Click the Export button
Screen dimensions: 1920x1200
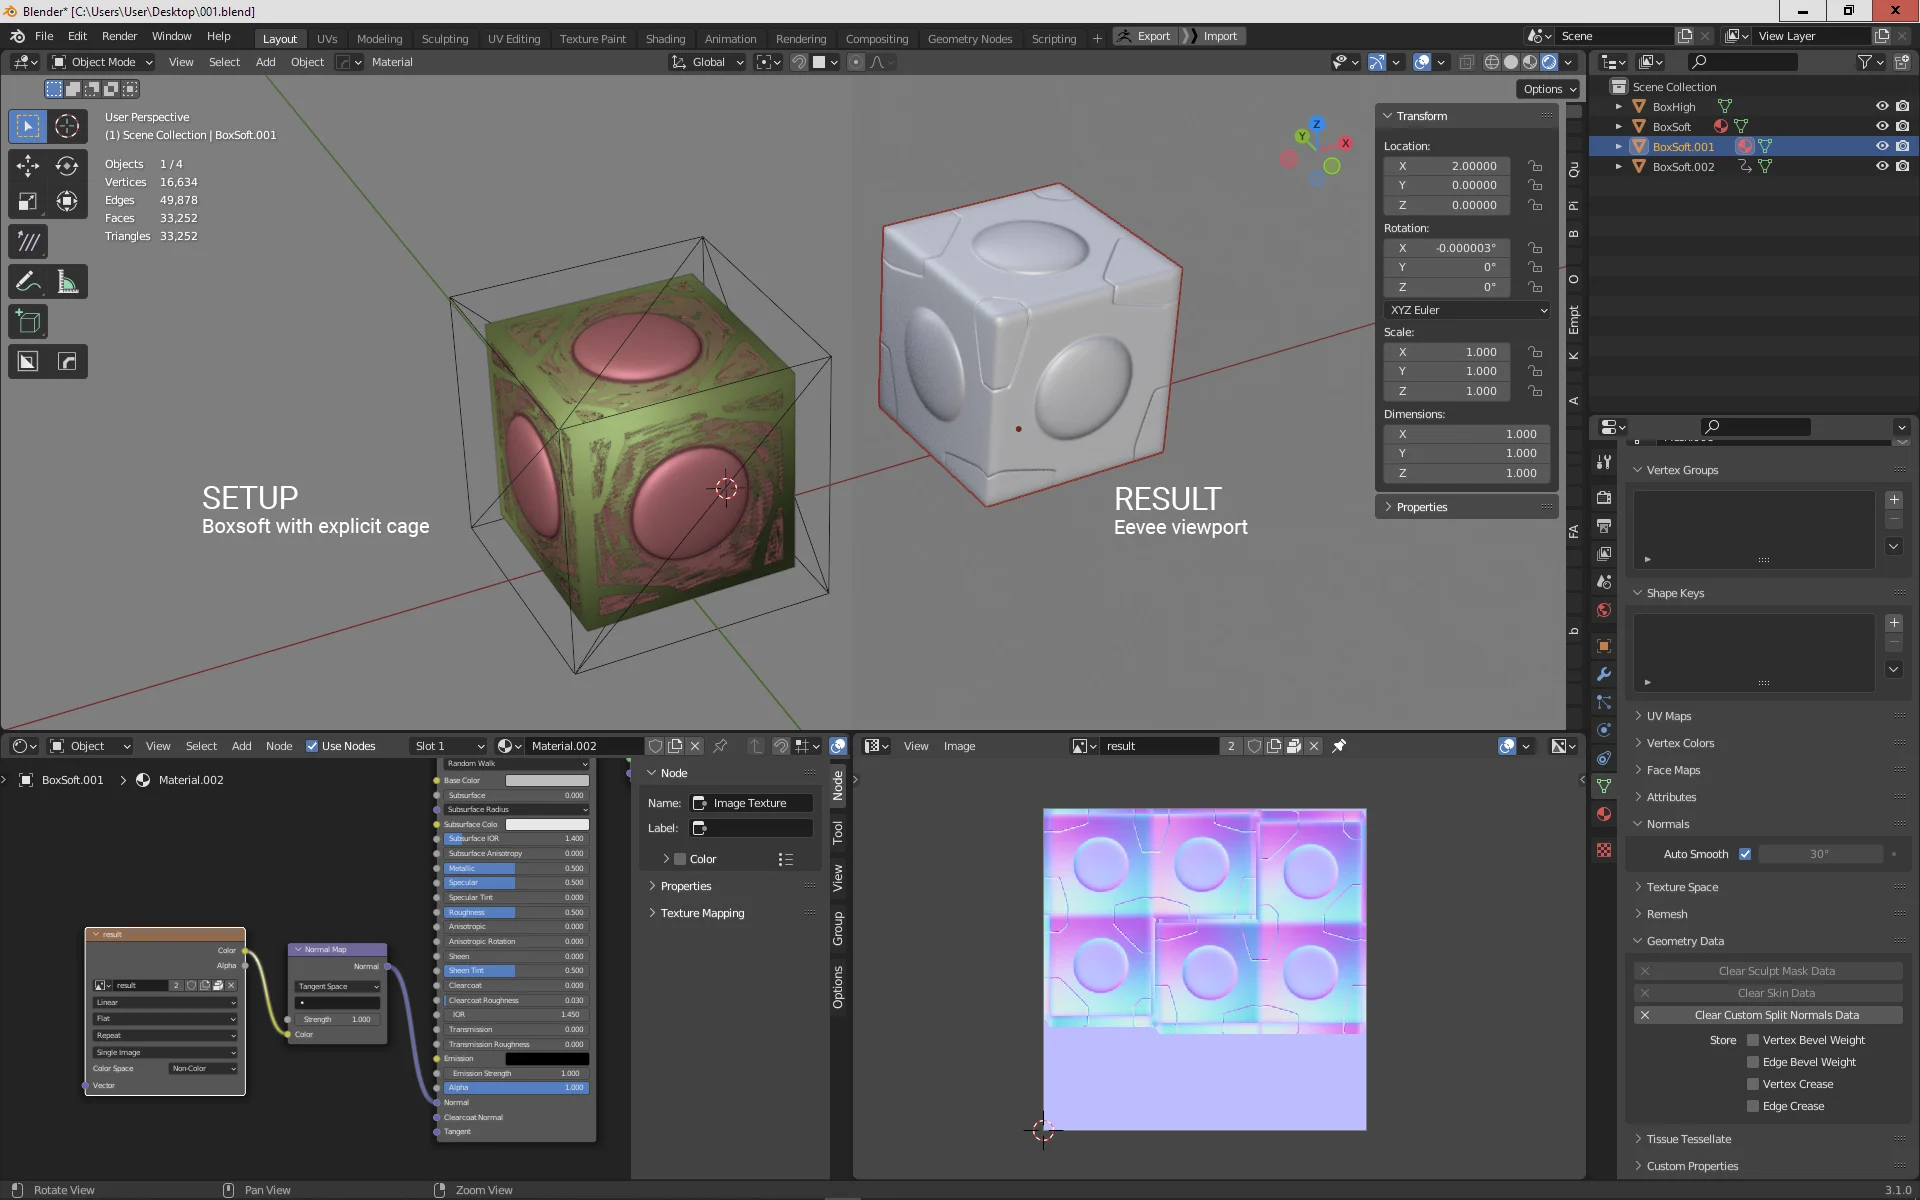pos(1145,36)
